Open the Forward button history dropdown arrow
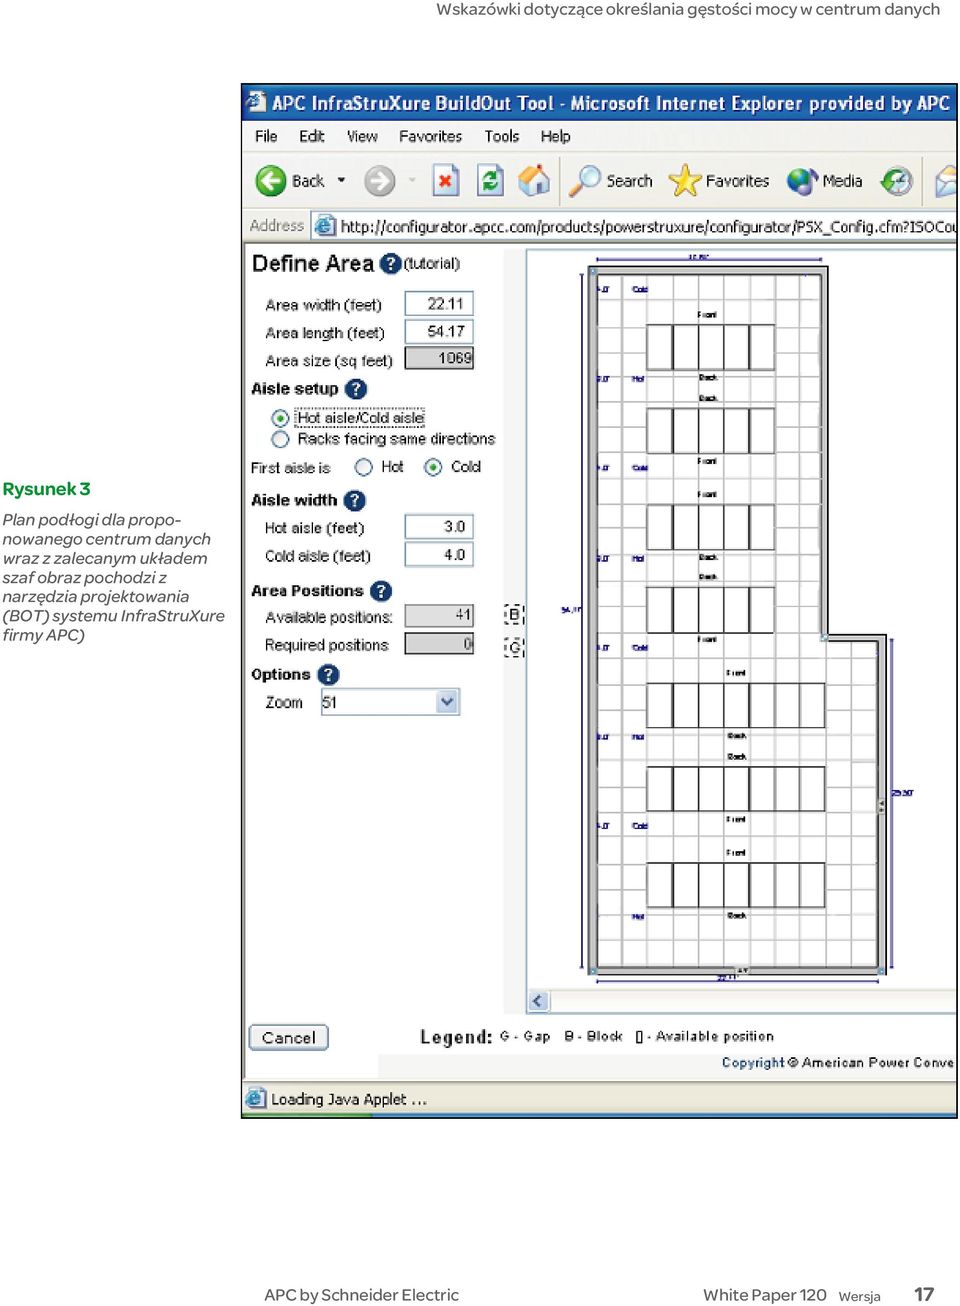Viewport: 960px width, 1306px height. pos(412,181)
